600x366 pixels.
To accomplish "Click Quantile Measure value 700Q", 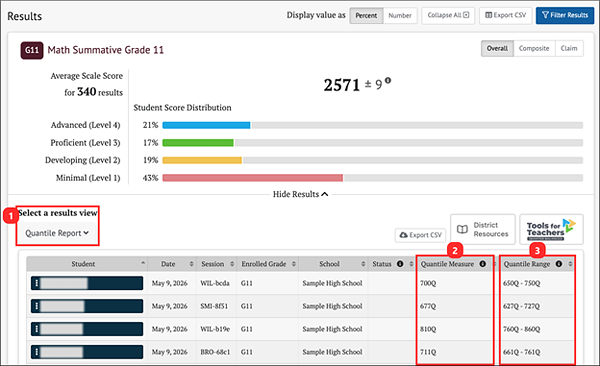I will click(x=428, y=283).
